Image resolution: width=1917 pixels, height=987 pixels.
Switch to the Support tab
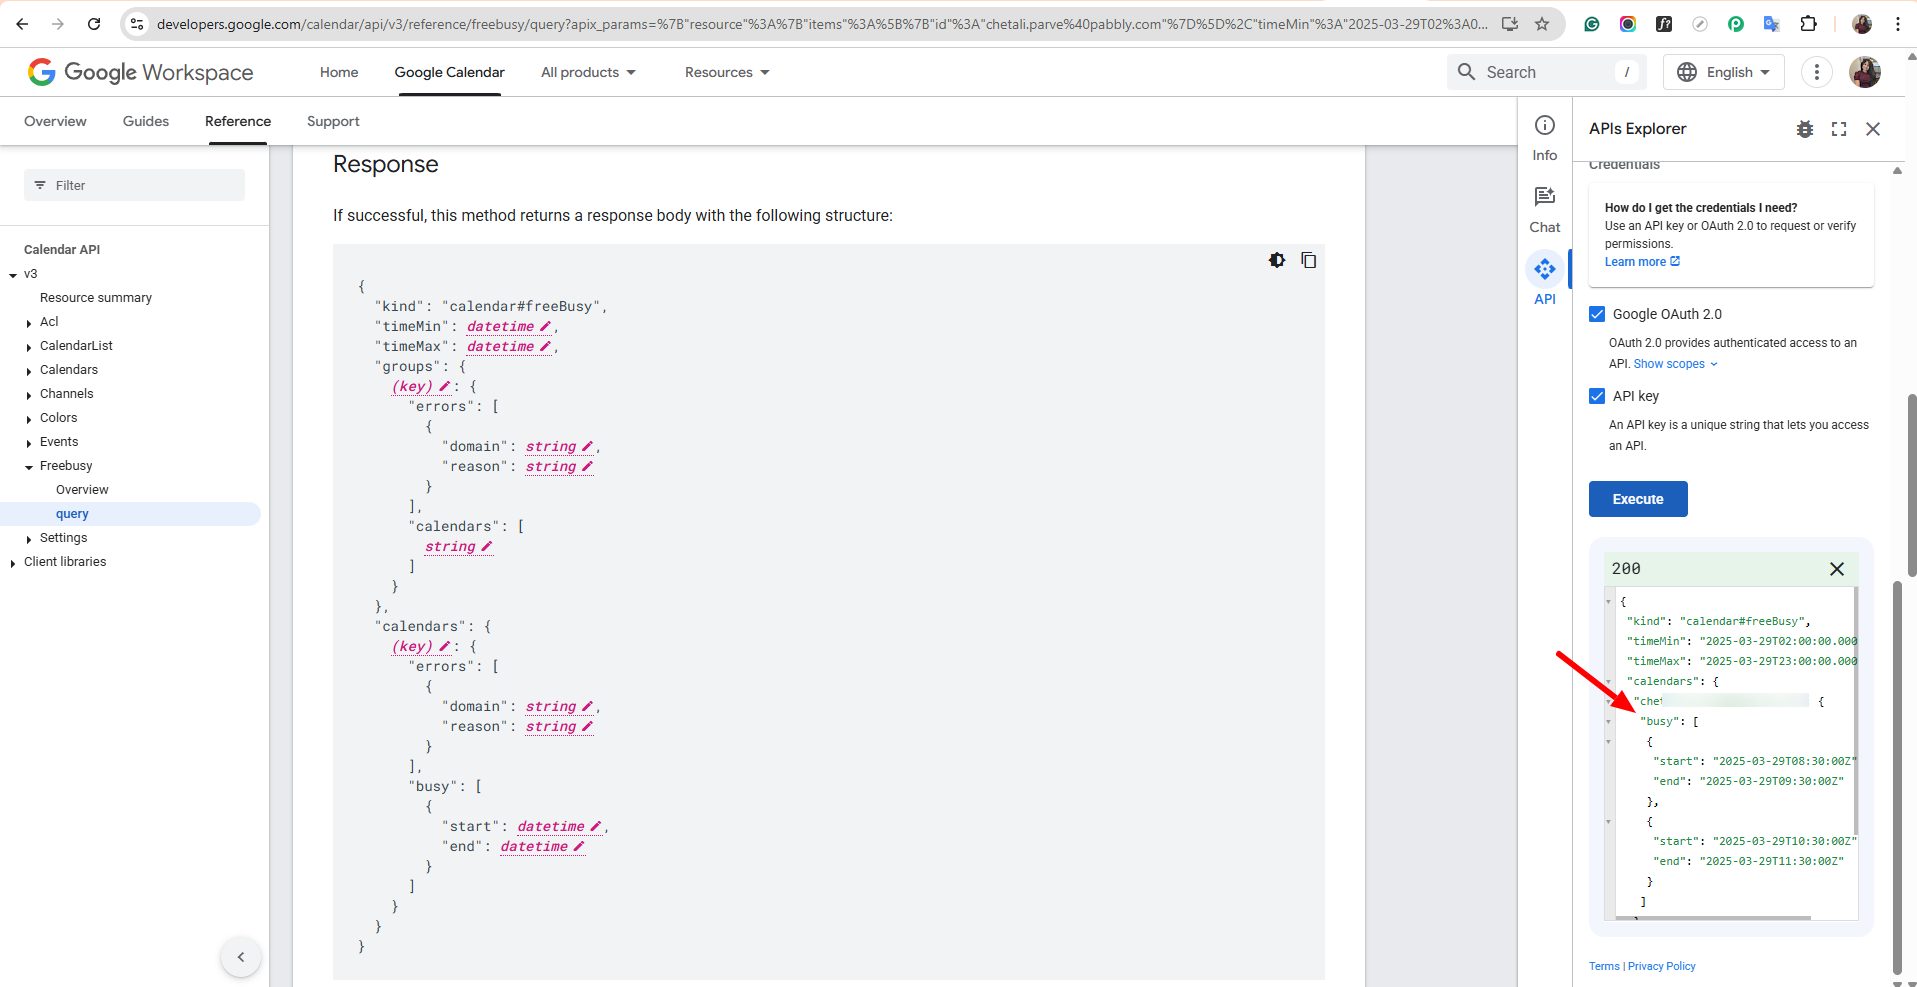[x=333, y=121]
